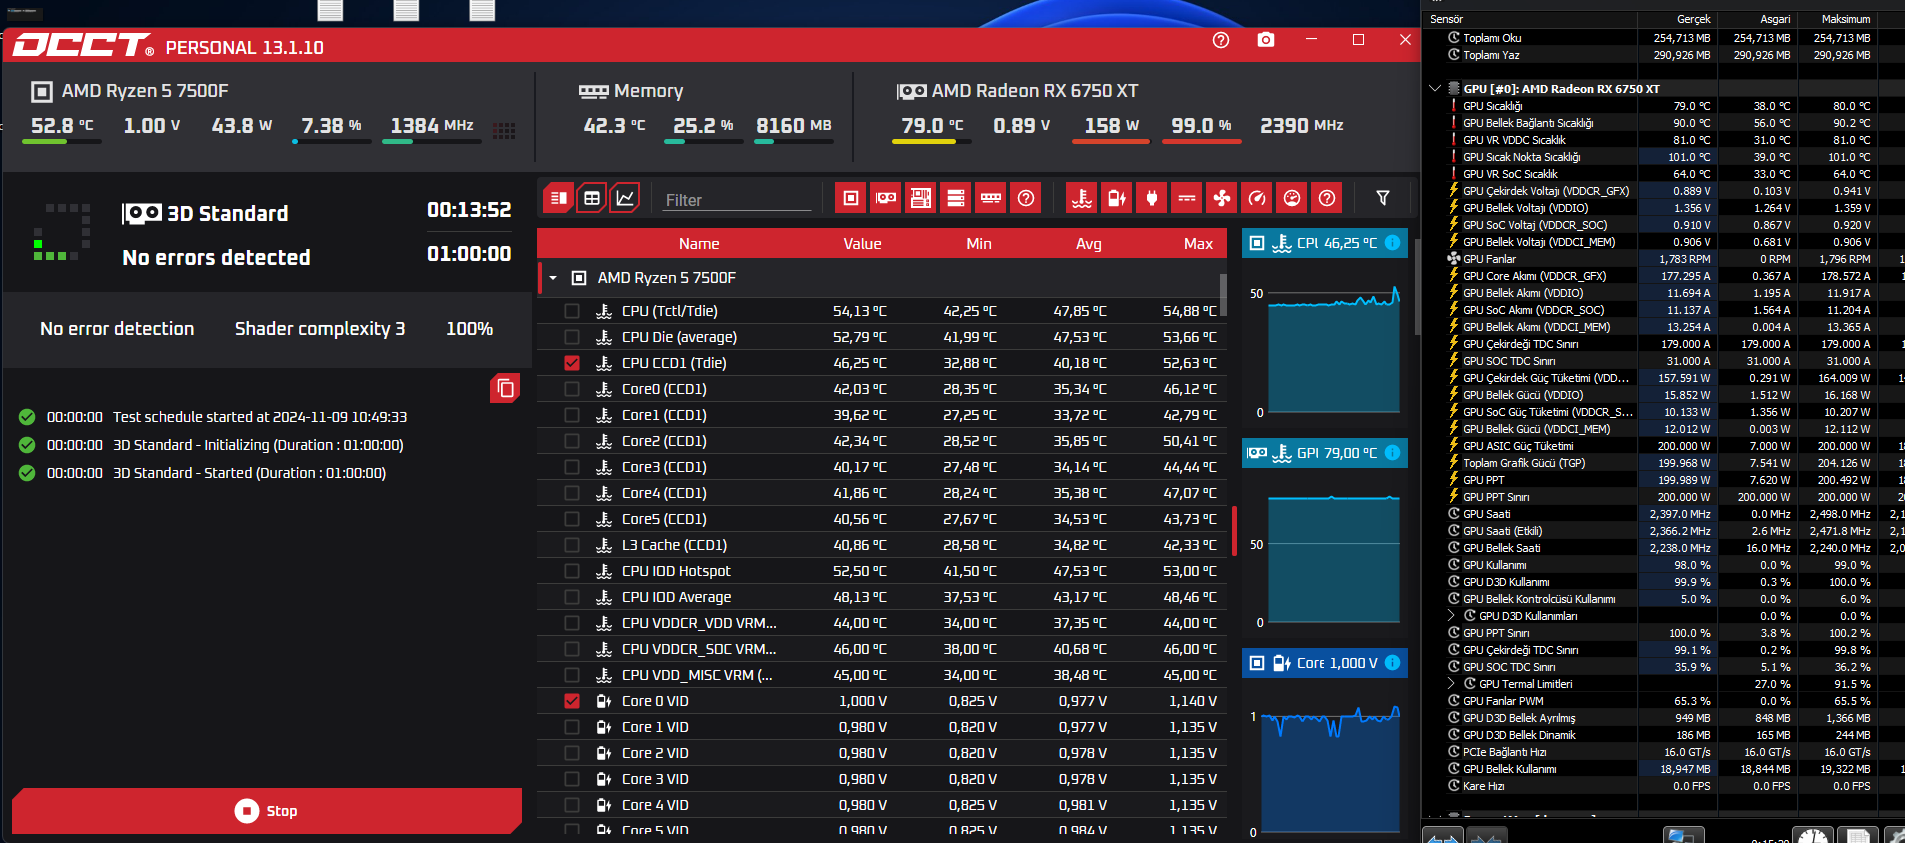
Task: Toggle the graphics card hardware filter icon
Action: [886, 198]
